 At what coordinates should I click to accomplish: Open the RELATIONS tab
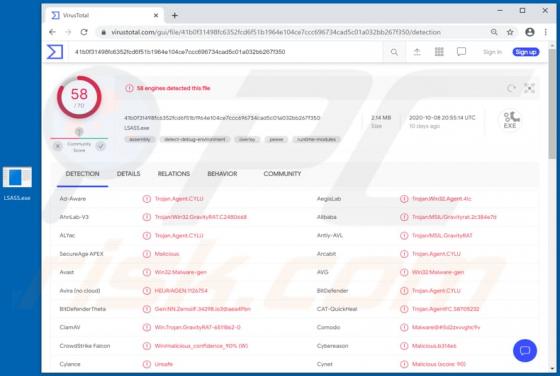(x=174, y=174)
